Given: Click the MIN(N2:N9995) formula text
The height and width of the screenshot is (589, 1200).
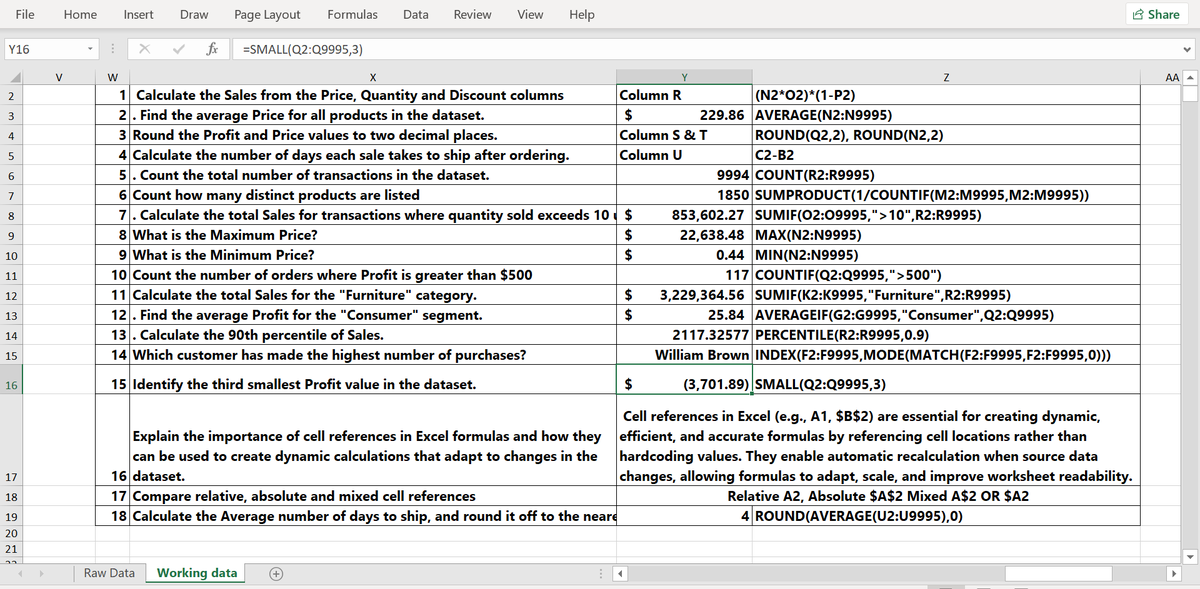Looking at the screenshot, I should point(822,255).
